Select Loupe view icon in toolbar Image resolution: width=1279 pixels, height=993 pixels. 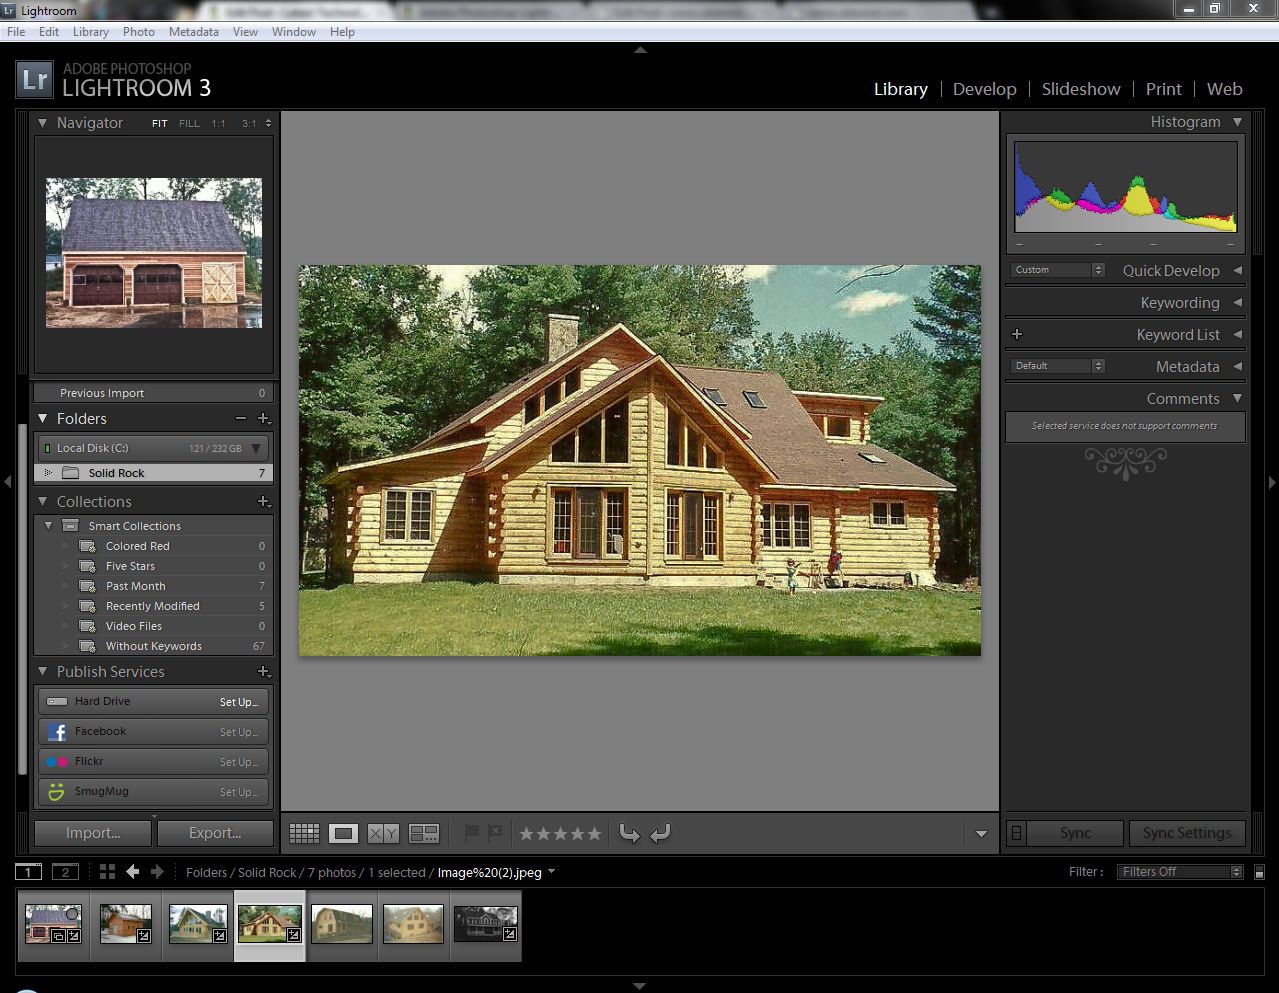[x=343, y=833]
